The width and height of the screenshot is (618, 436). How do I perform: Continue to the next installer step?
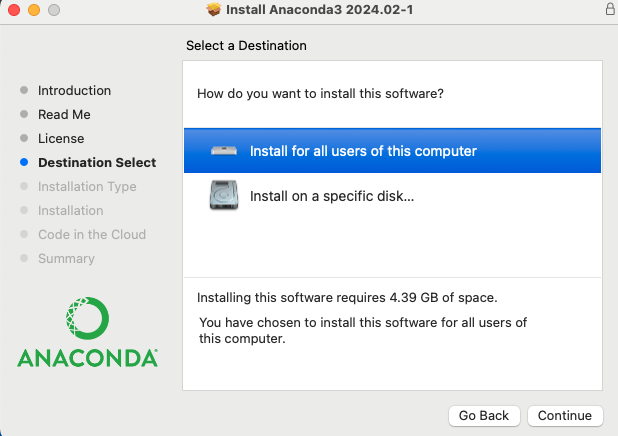coord(565,416)
